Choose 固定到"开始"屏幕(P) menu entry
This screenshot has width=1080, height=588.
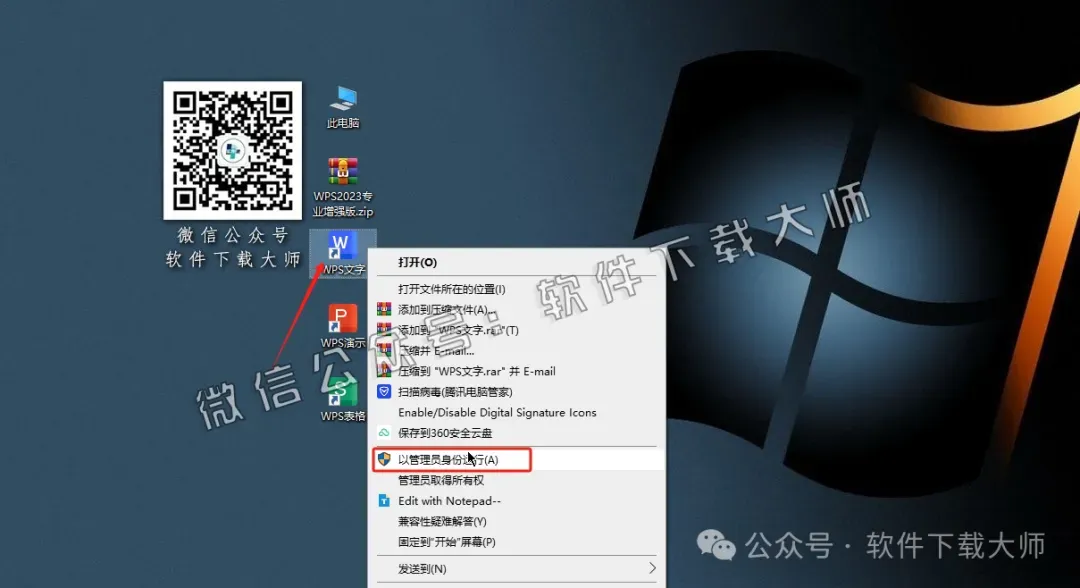pos(517,542)
